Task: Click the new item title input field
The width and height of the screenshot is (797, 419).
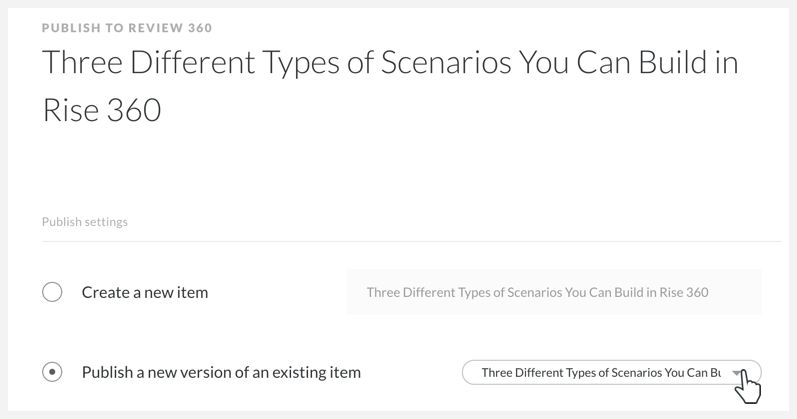Action: tap(554, 292)
